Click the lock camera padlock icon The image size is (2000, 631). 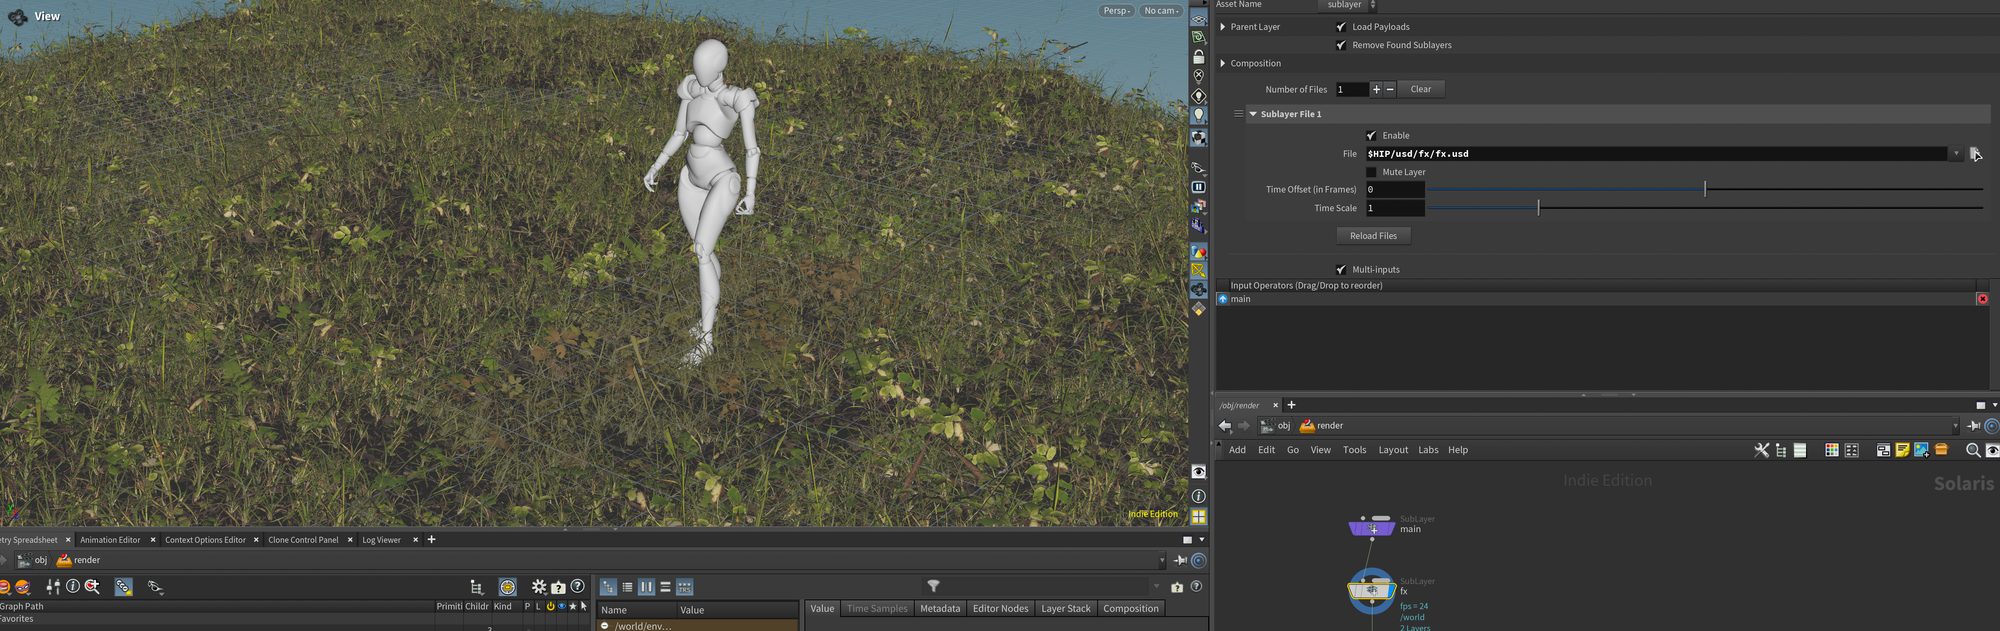[1198, 57]
